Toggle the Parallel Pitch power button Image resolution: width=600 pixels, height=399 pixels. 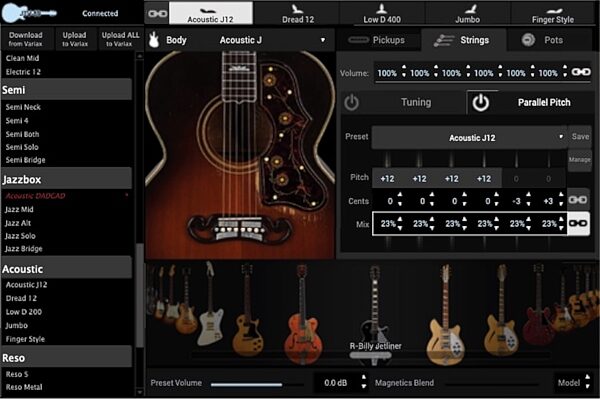tap(480, 103)
